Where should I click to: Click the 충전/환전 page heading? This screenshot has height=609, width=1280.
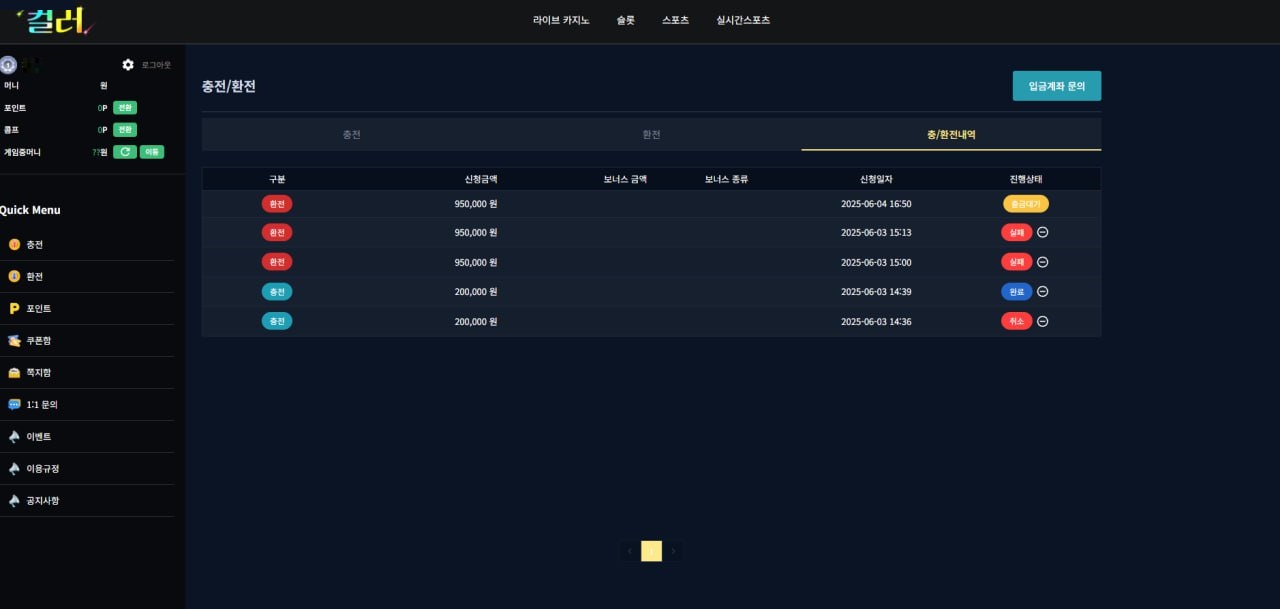[x=229, y=86]
